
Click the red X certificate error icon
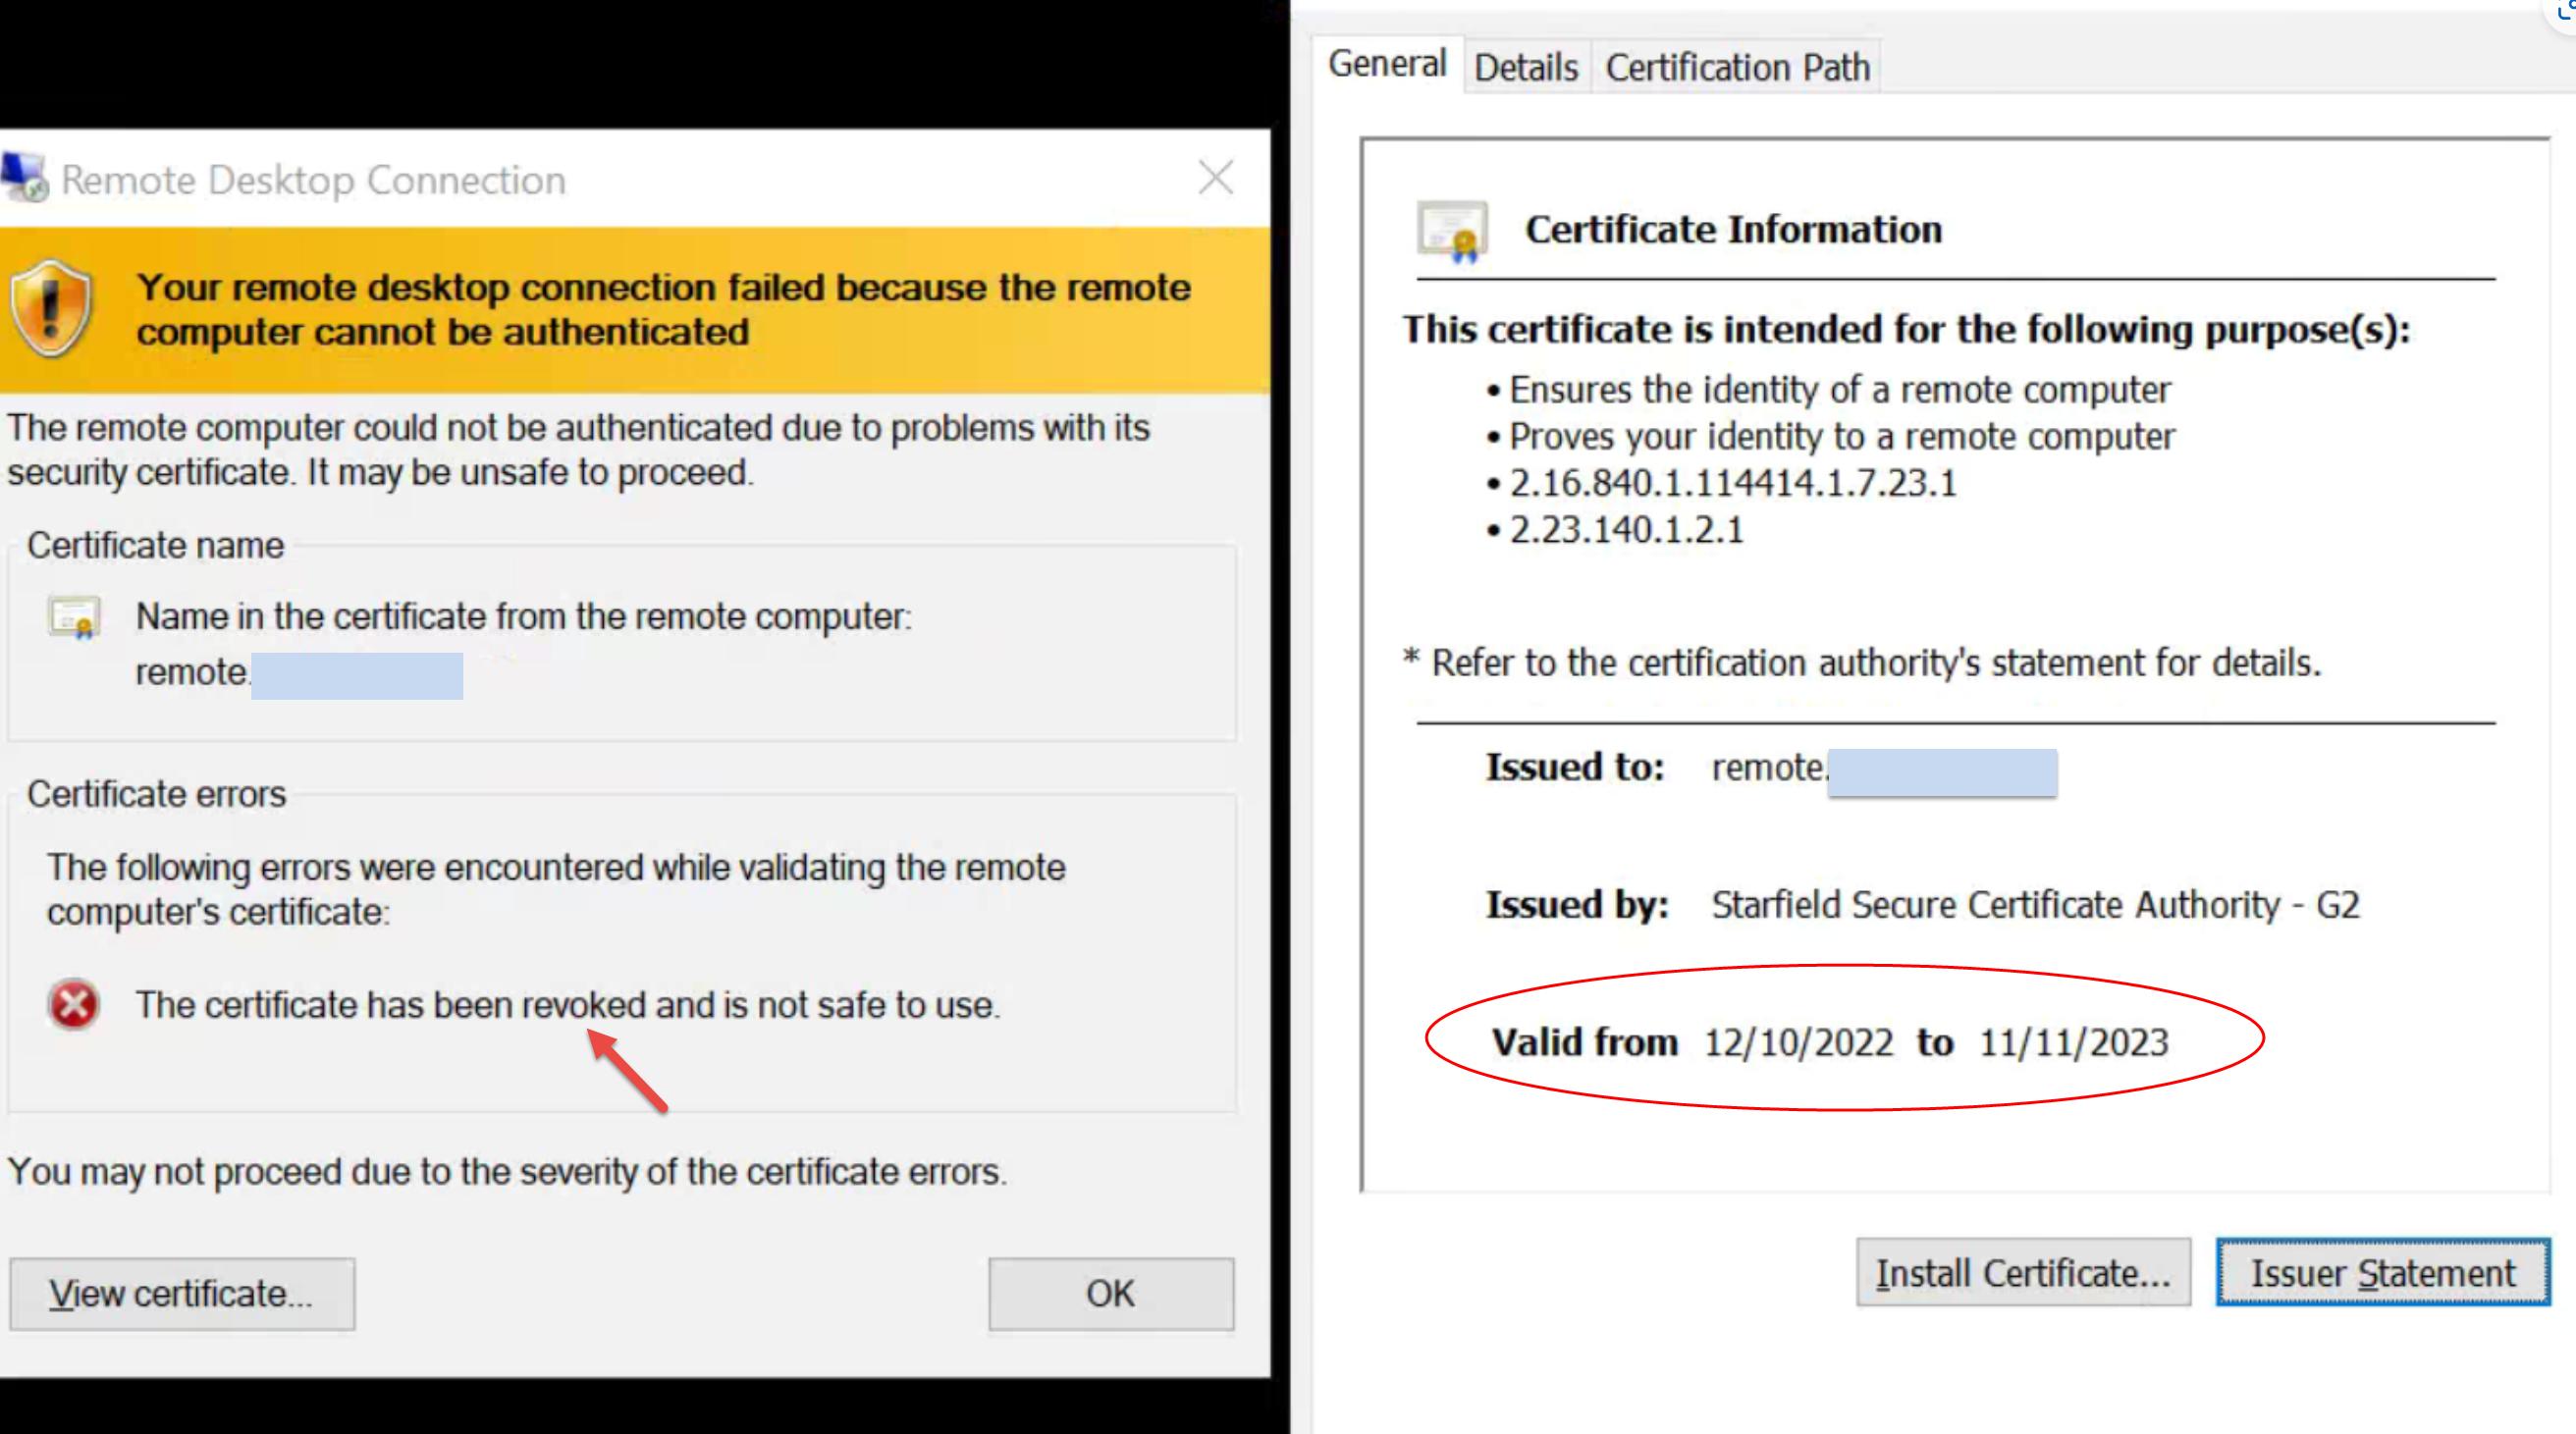point(74,1004)
